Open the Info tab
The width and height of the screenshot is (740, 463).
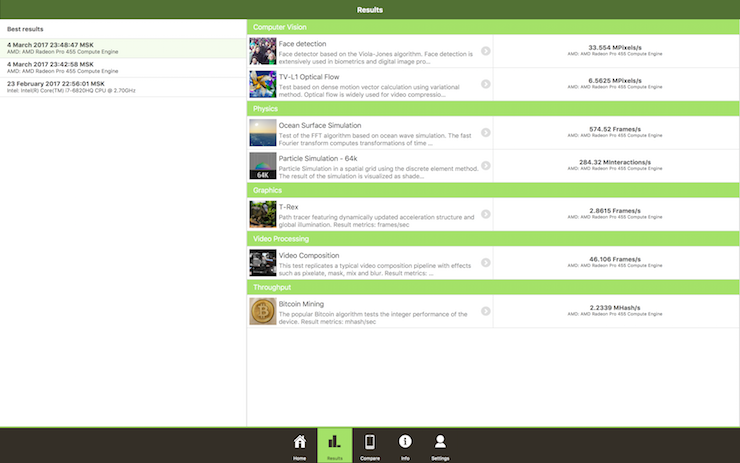[405, 446]
